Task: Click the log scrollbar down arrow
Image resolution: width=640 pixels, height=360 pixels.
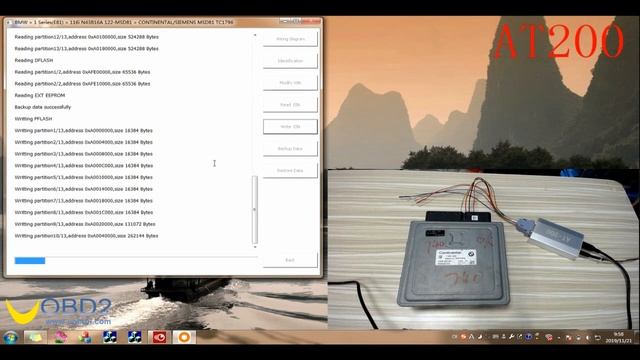Action: [x=255, y=247]
